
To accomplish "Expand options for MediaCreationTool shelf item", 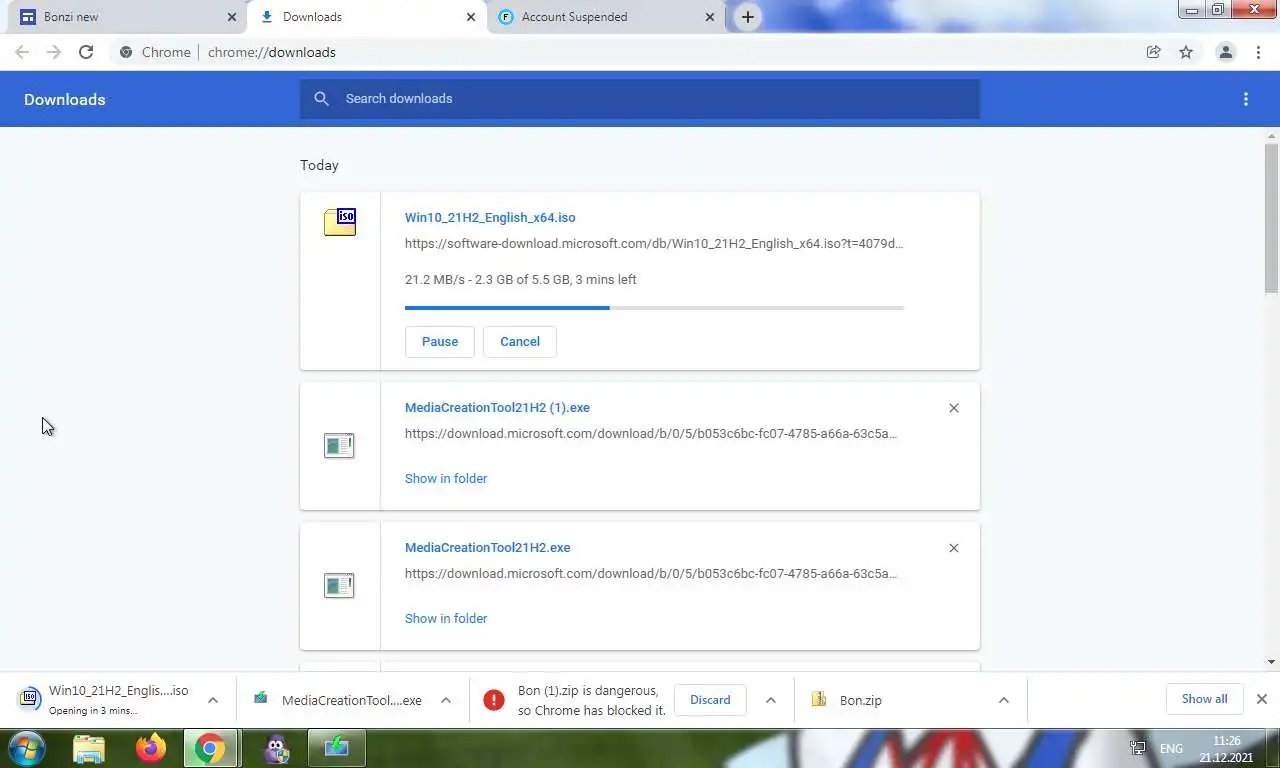I will tap(446, 700).
